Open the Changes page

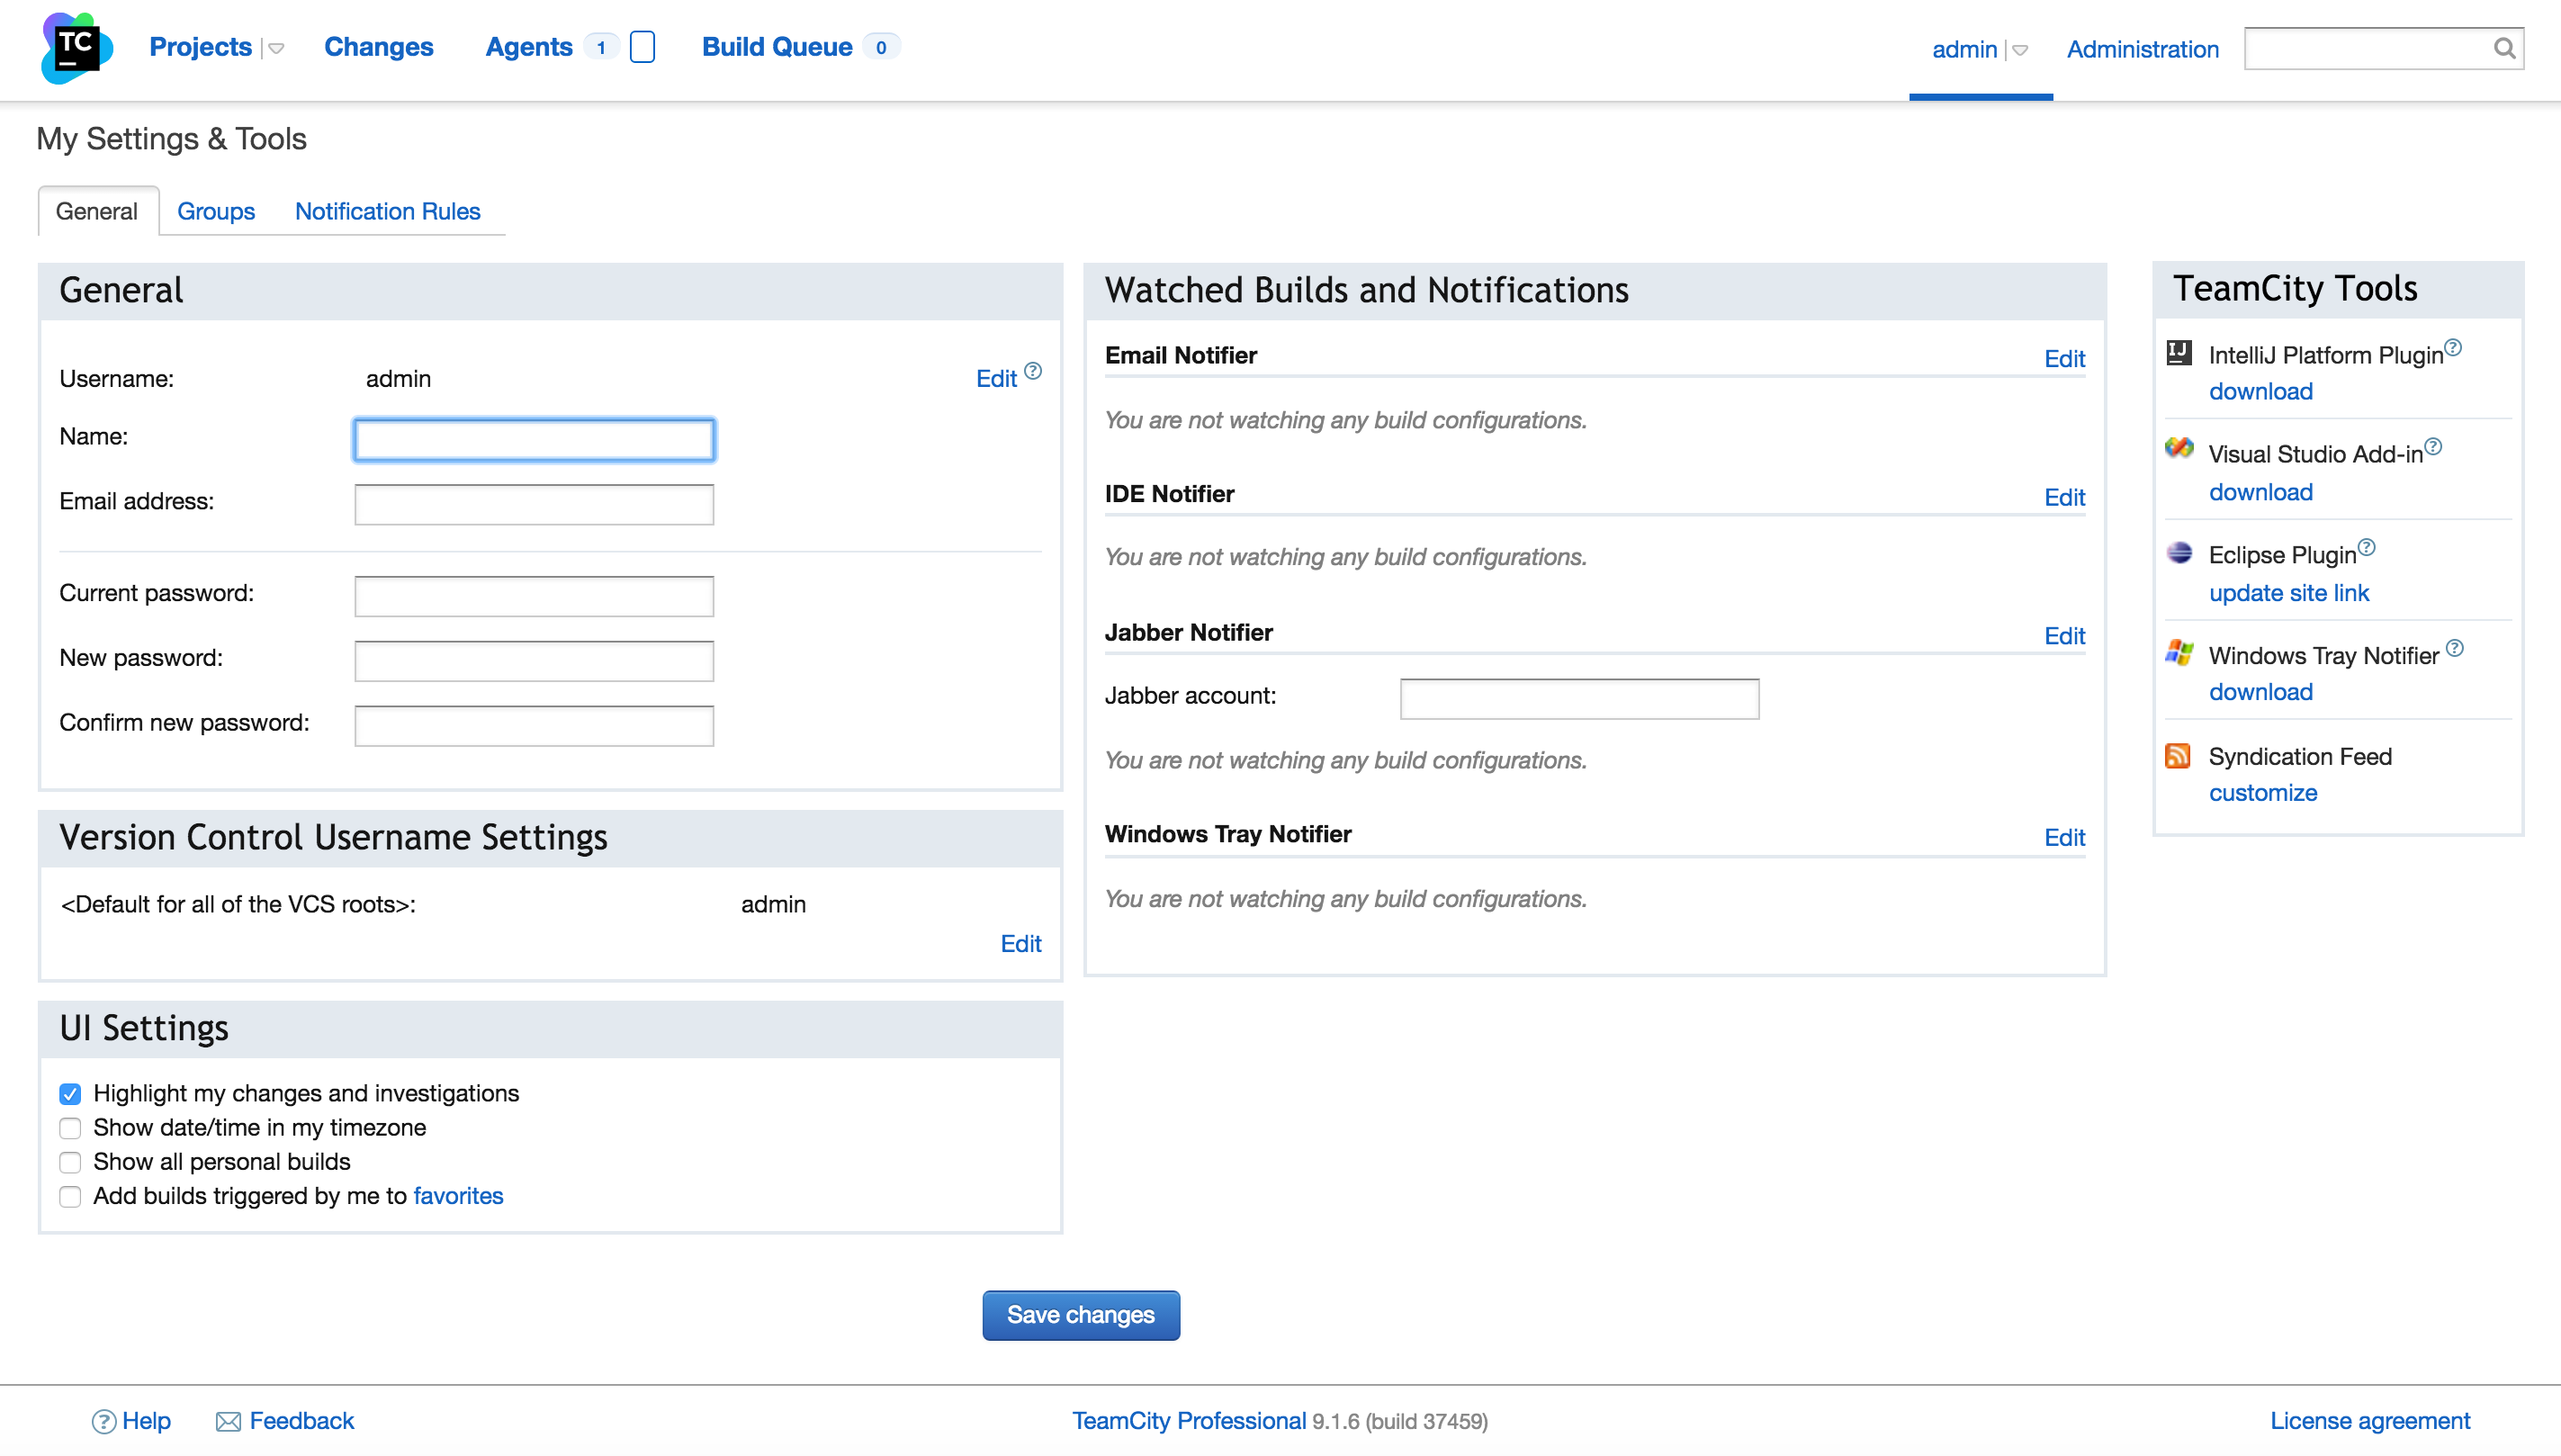click(378, 47)
